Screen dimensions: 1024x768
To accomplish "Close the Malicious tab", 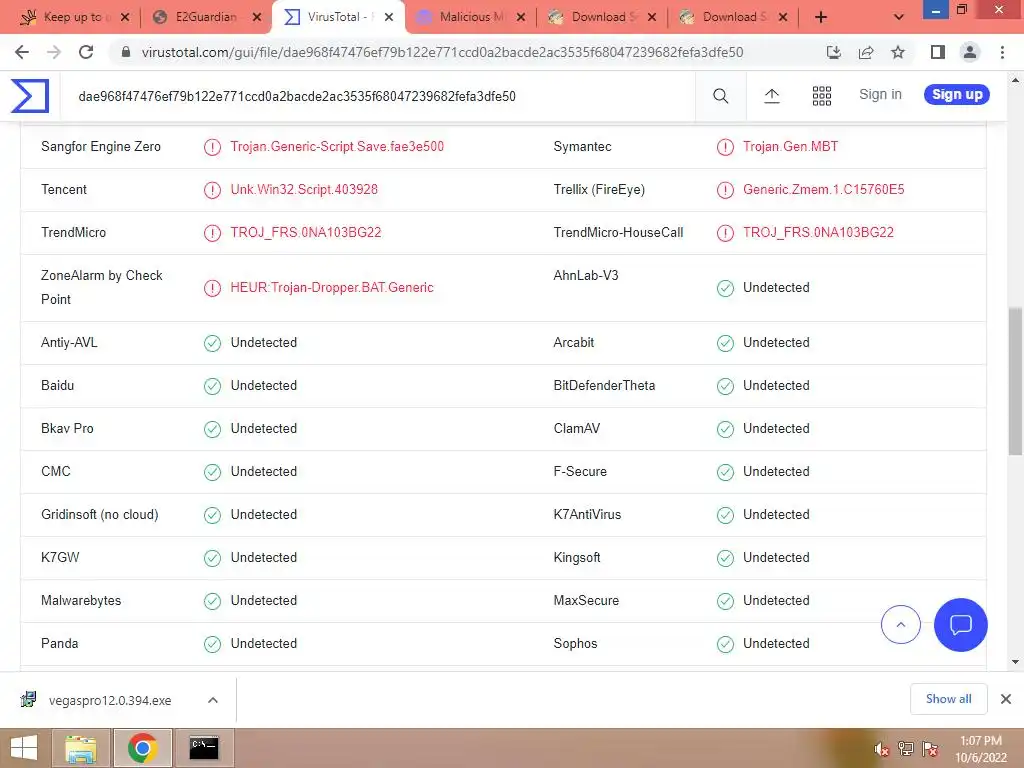I will coord(520,17).
